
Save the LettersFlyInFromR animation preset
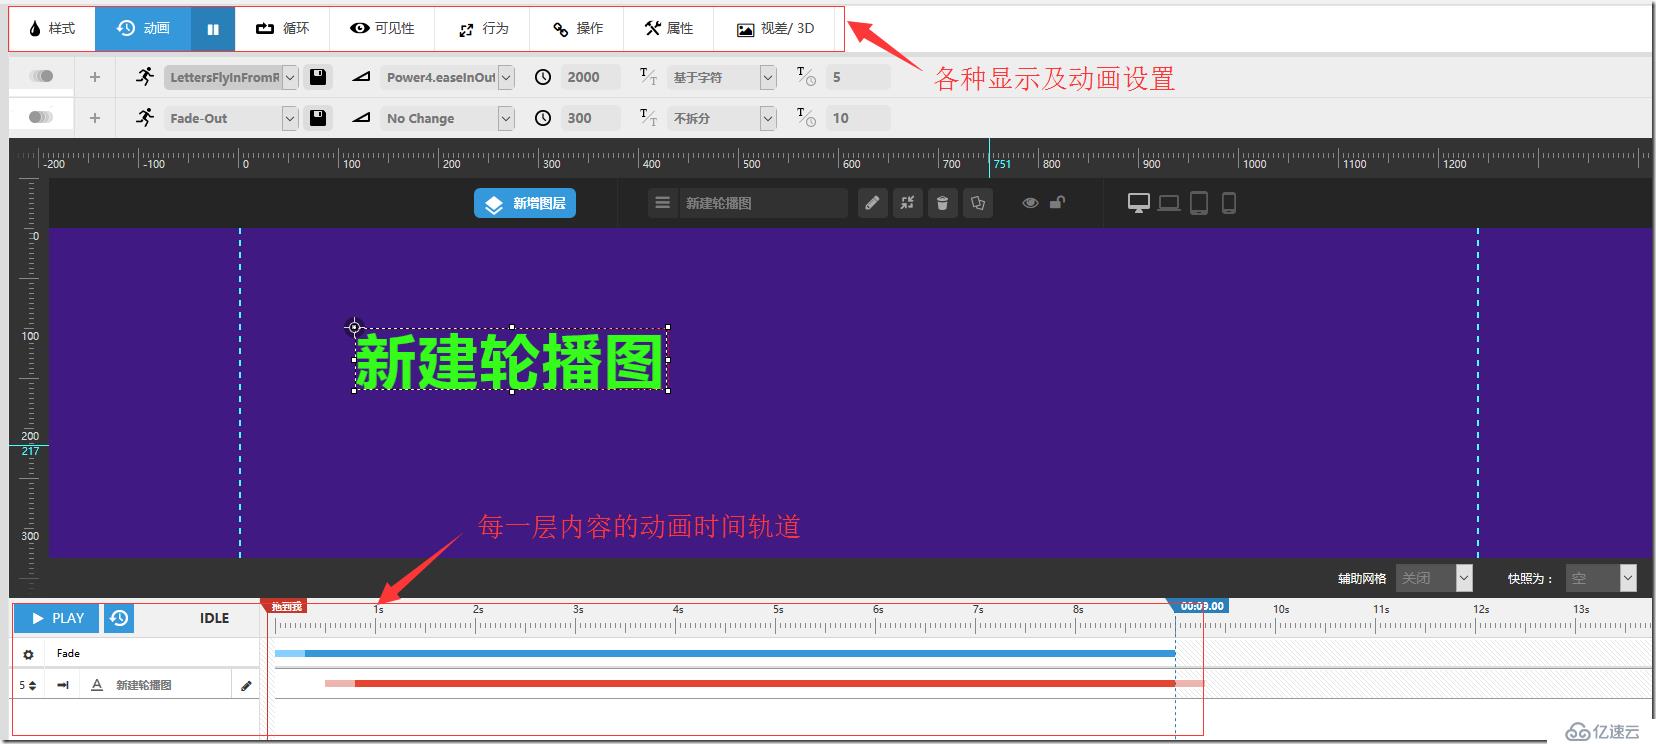pos(318,77)
